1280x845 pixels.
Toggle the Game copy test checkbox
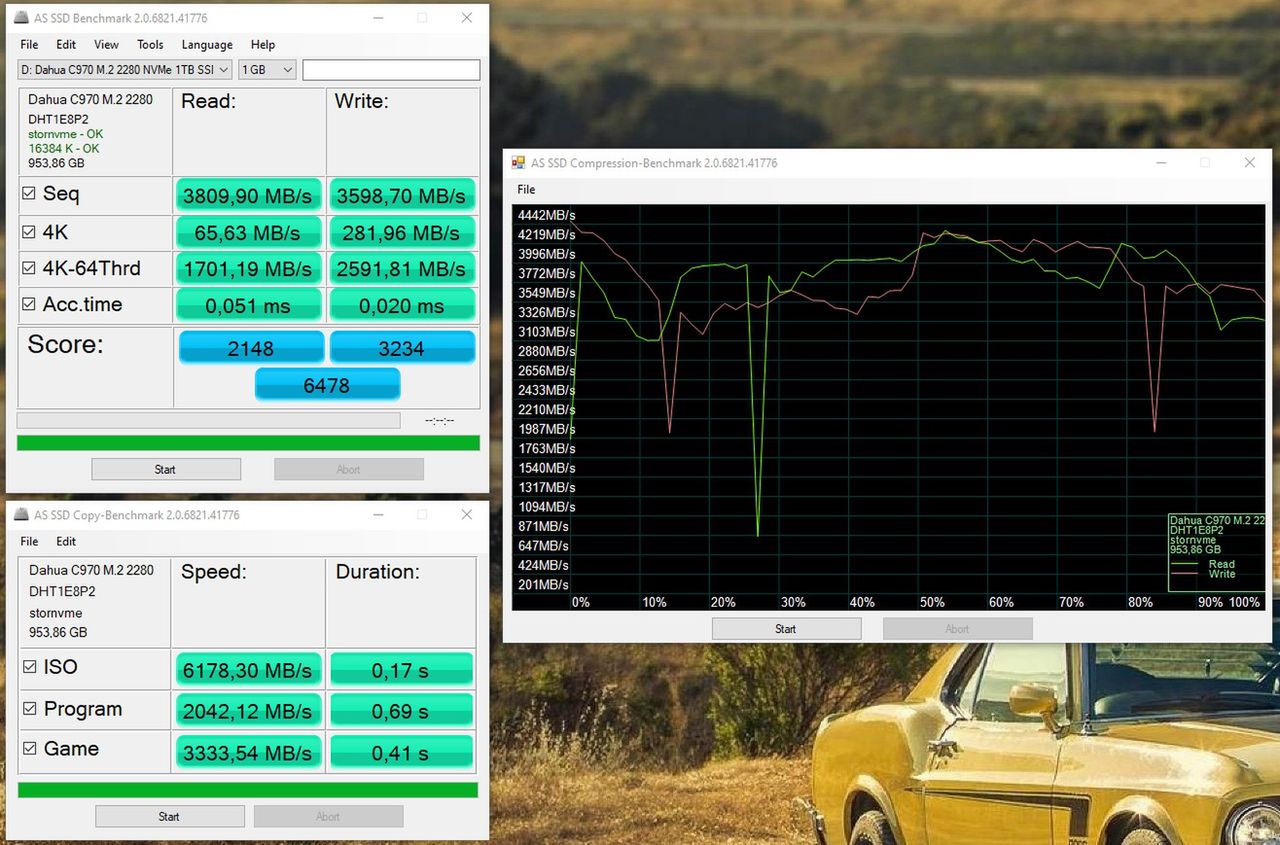pyautogui.click(x=29, y=749)
